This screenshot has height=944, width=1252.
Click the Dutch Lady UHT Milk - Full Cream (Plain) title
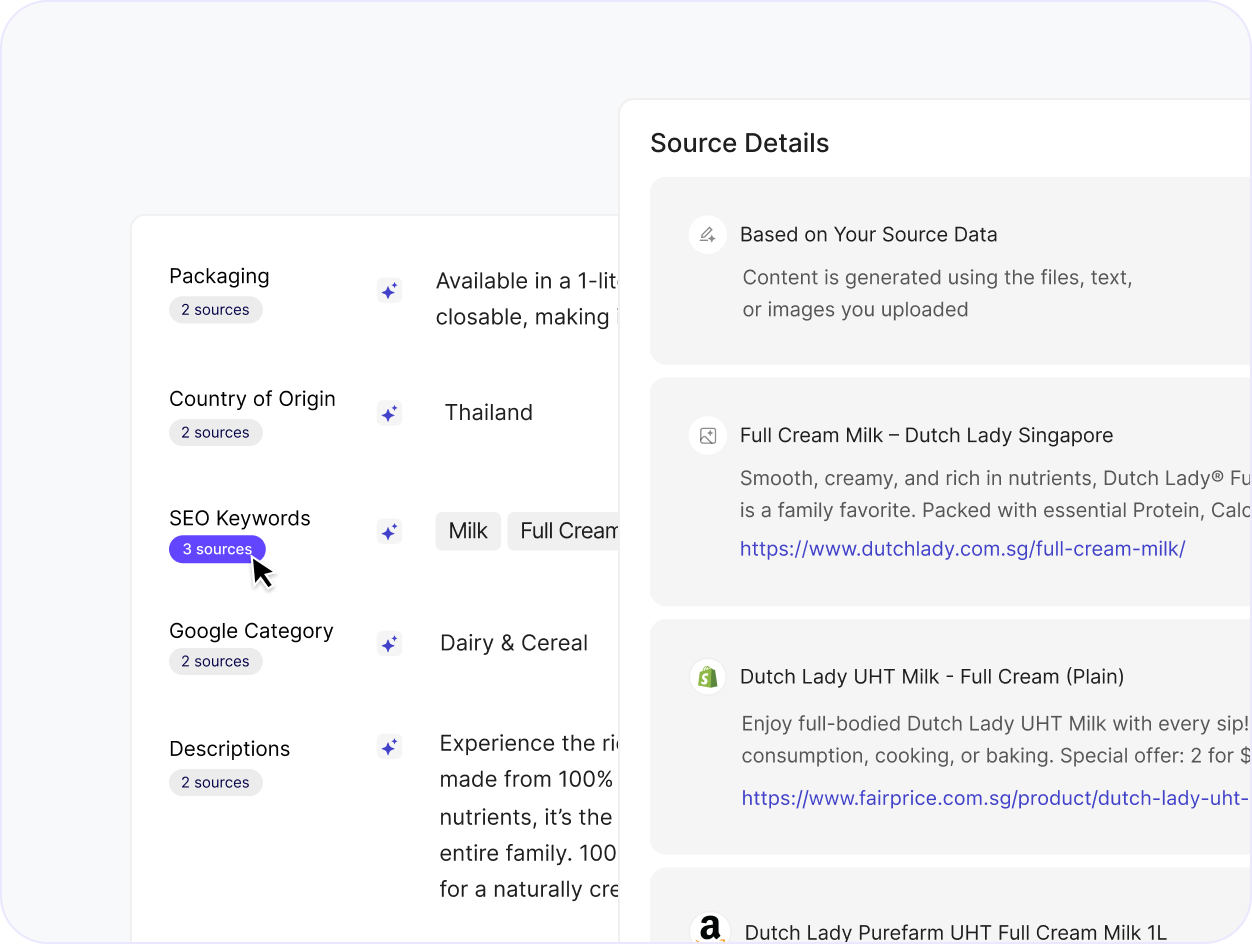coord(932,677)
